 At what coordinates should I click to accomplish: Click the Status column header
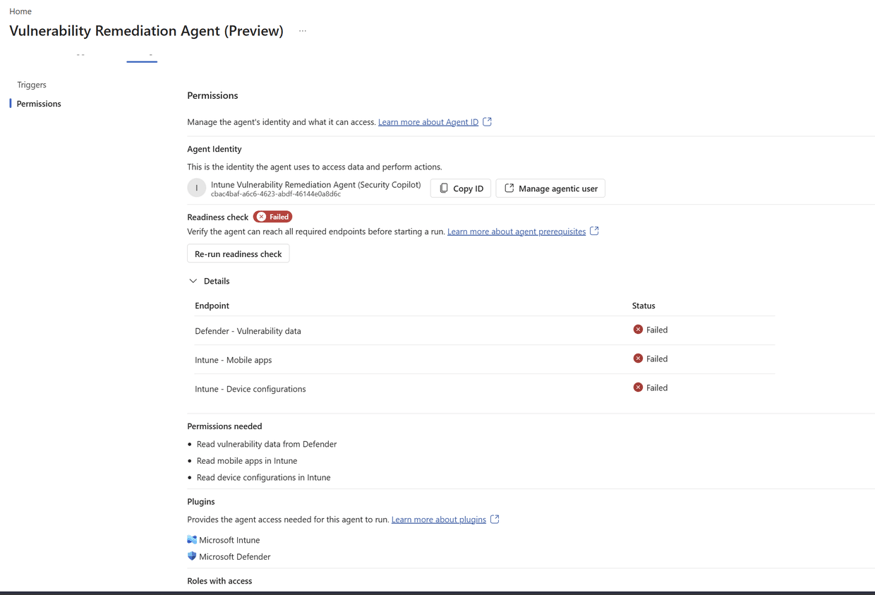click(x=643, y=306)
